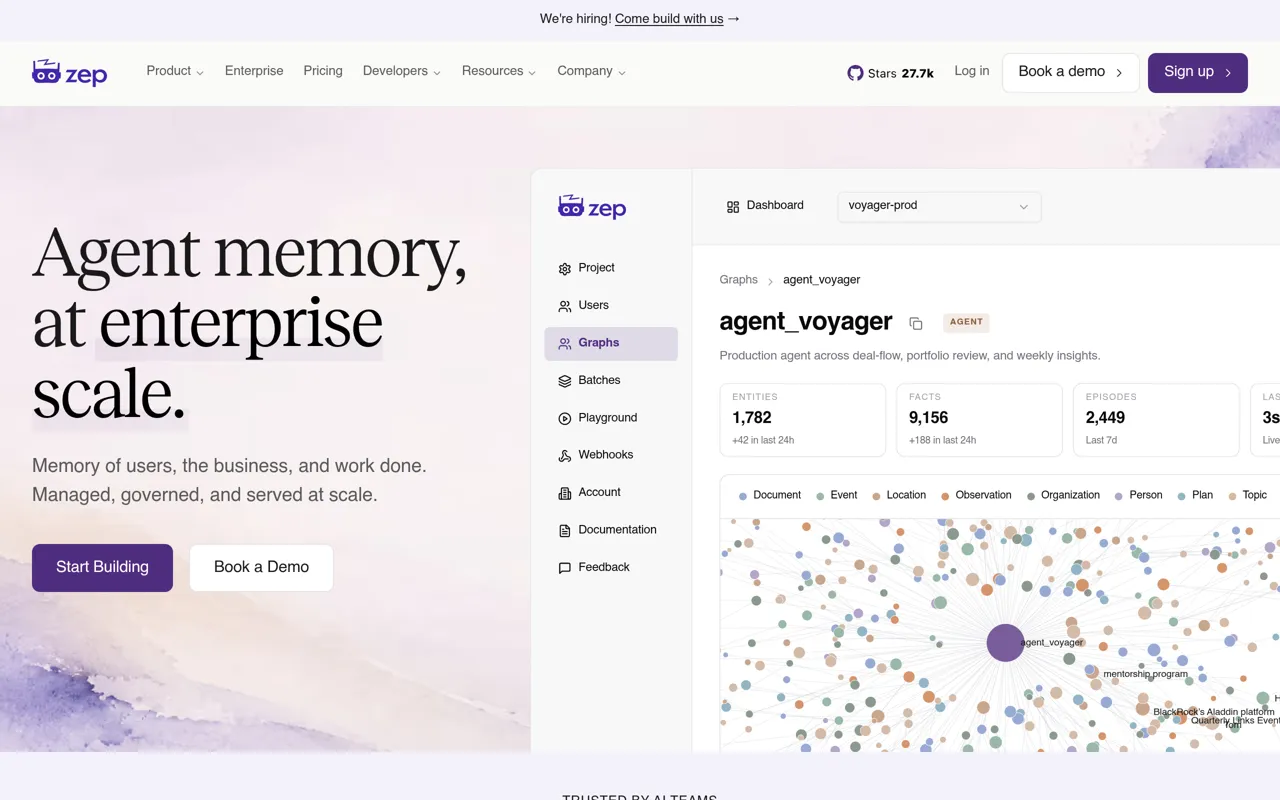Image resolution: width=1280 pixels, height=800 pixels.
Task: Click the GitHub Stars 27.7k link
Action: click(890, 73)
